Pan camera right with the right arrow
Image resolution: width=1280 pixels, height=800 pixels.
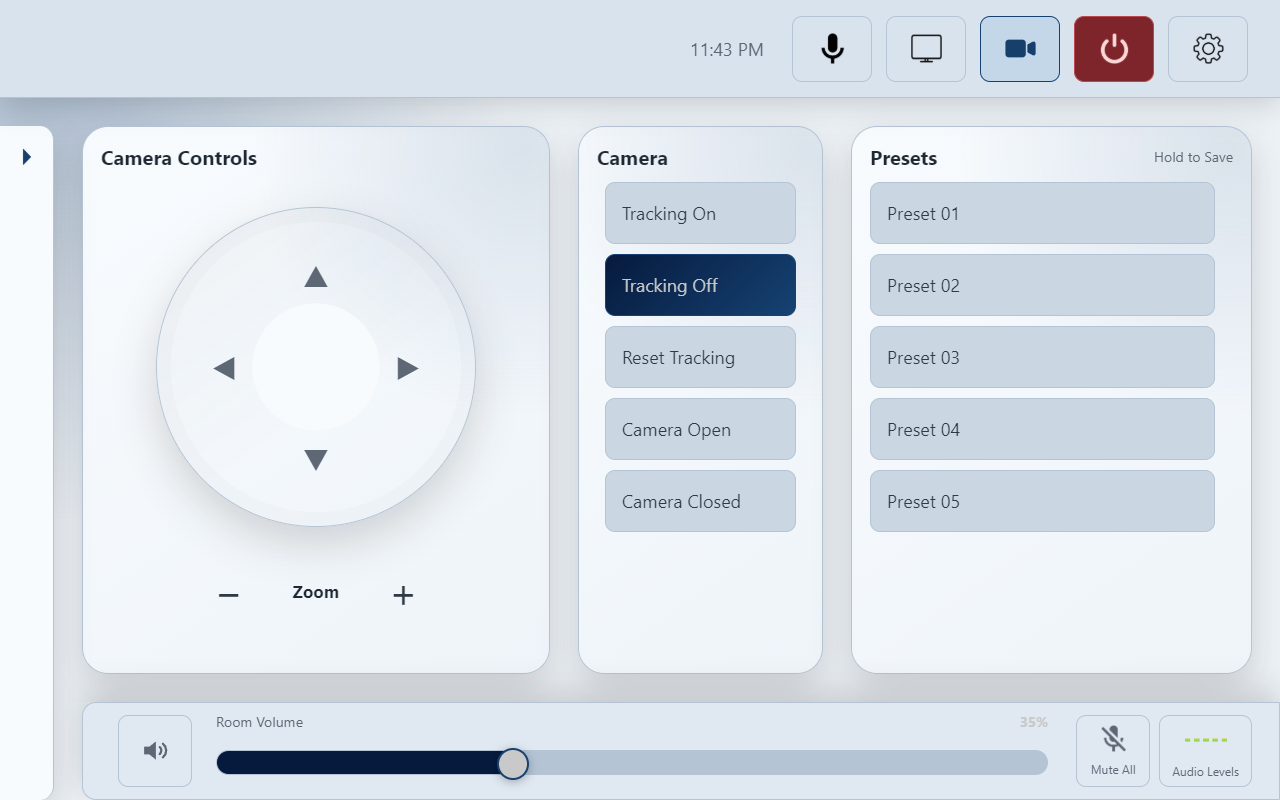(408, 368)
